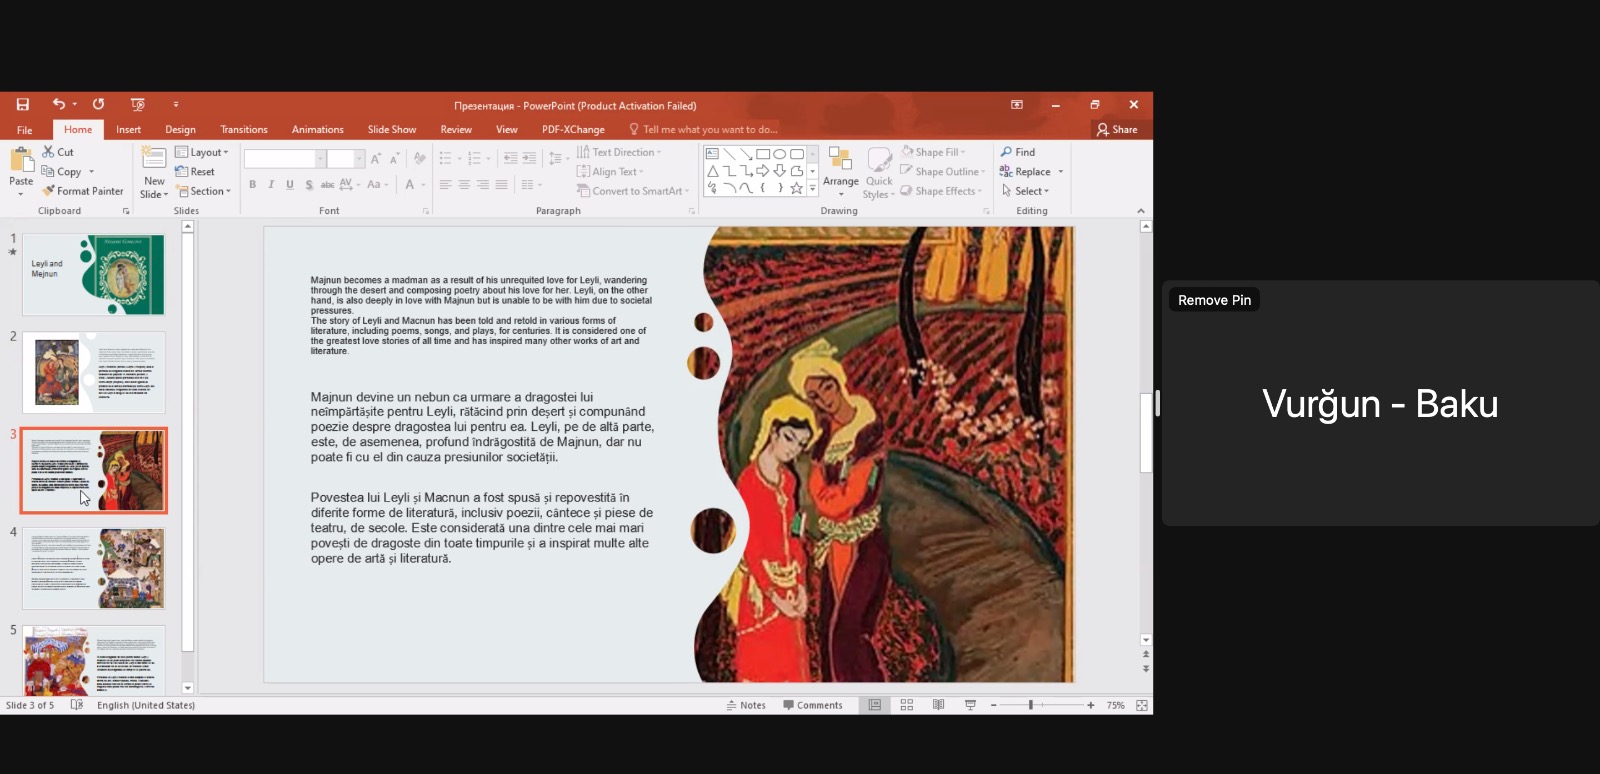Open the Layout dropdown
1600x774 pixels.
point(202,152)
